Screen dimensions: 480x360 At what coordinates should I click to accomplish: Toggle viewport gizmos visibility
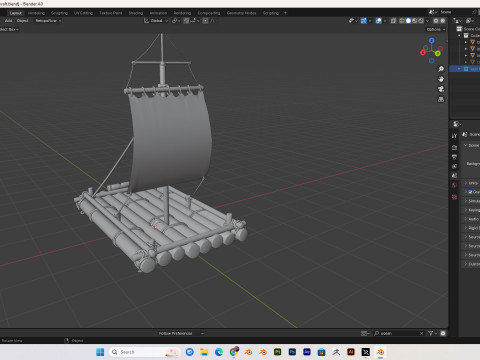(x=364, y=21)
